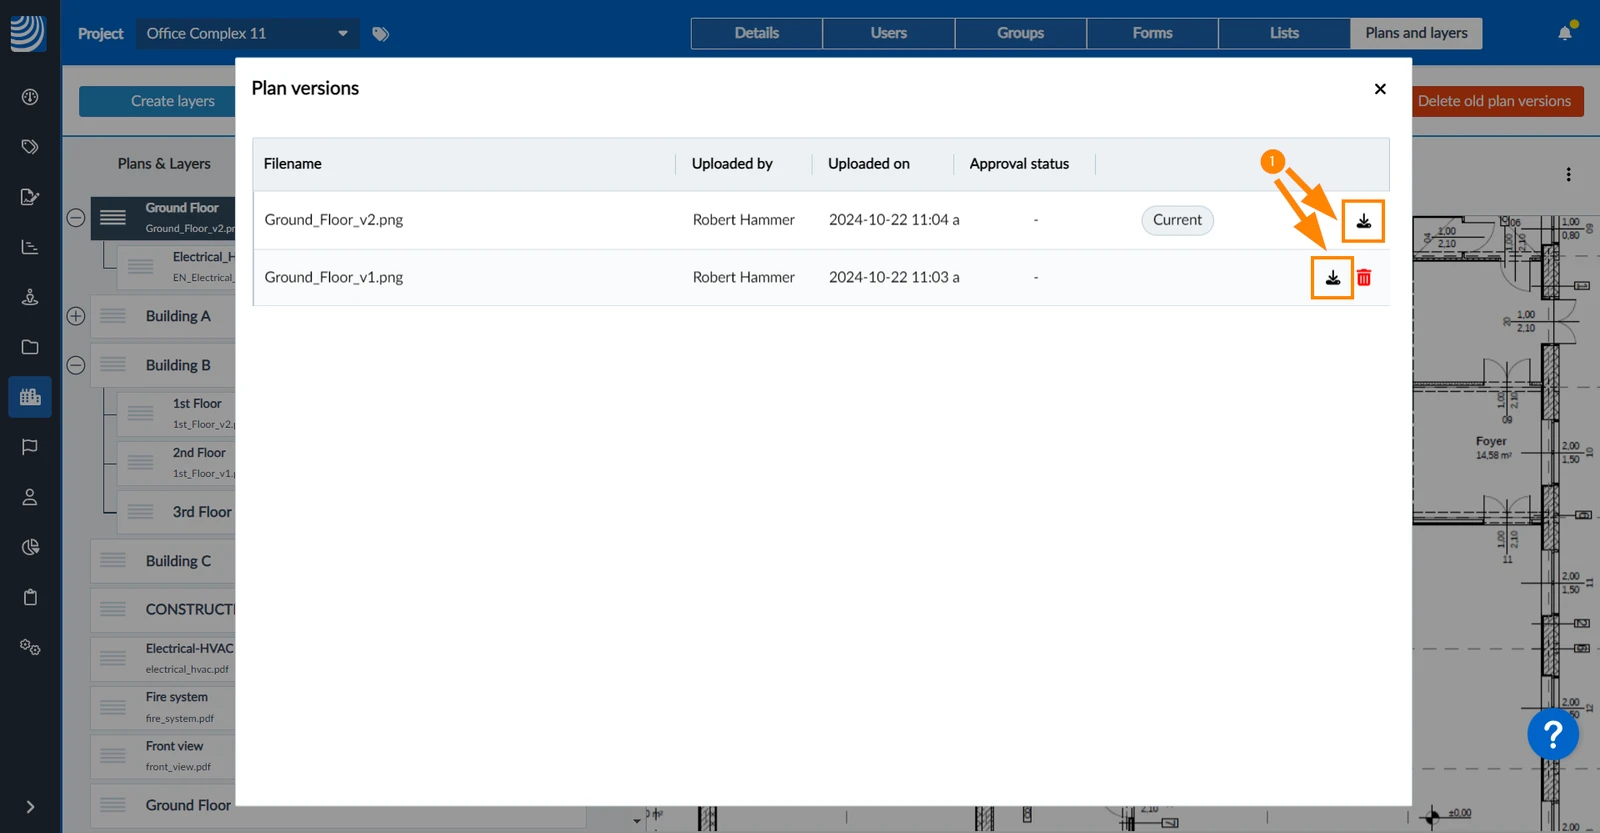Image resolution: width=1600 pixels, height=833 pixels.
Task: Open the three-dot menu above the plan
Action: 1568,175
